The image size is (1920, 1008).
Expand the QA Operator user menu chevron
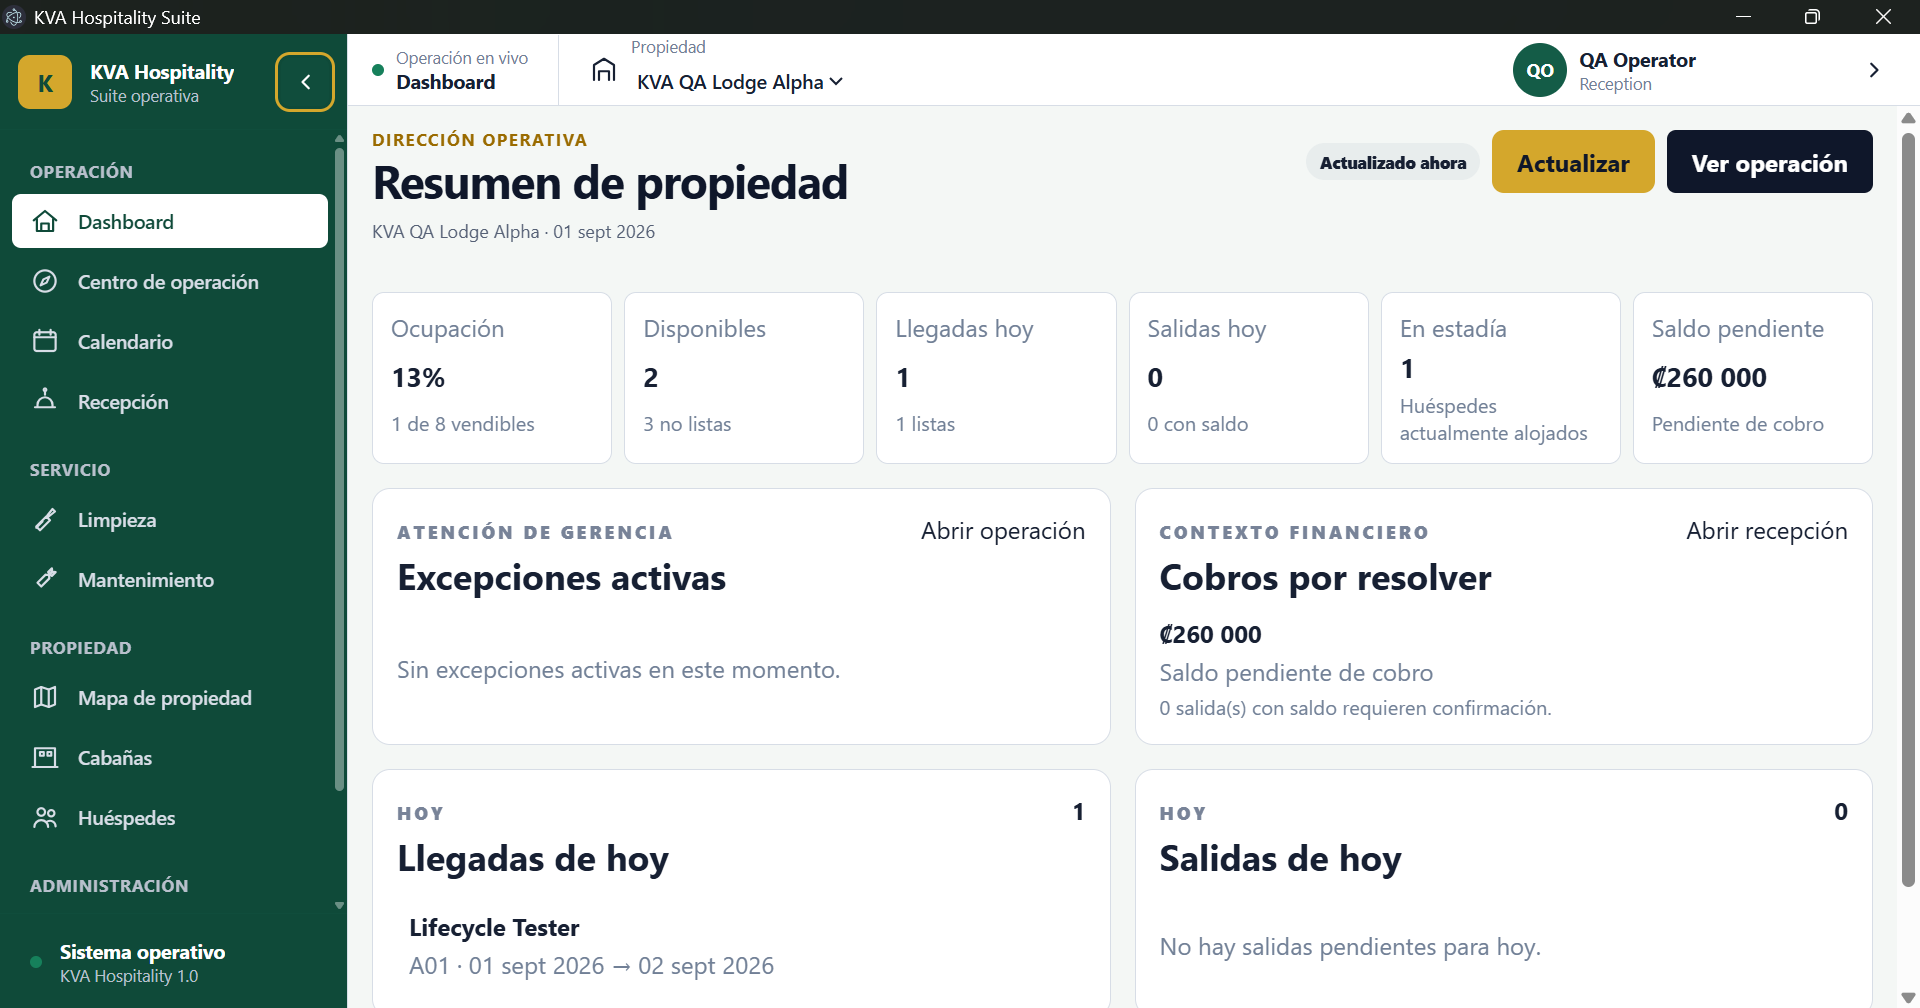(1874, 70)
